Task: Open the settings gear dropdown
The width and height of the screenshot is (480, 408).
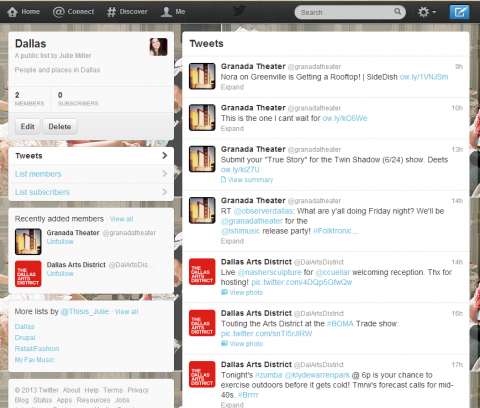Action: pyautogui.click(x=427, y=12)
